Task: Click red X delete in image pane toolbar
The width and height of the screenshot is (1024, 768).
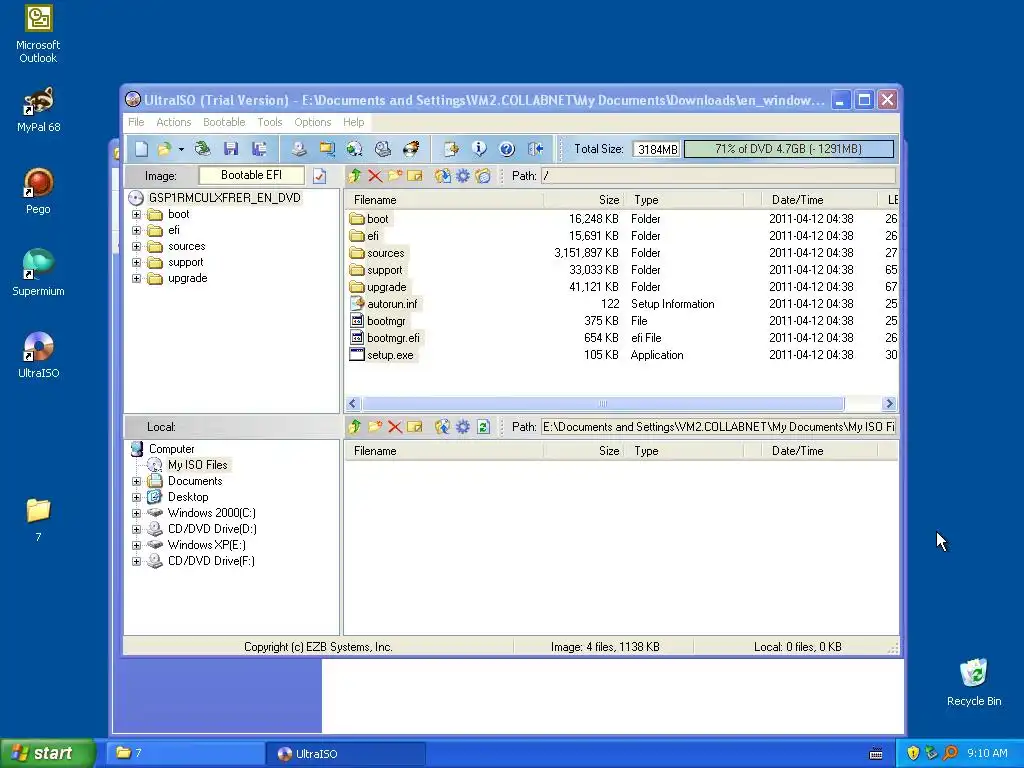Action: 375,176
